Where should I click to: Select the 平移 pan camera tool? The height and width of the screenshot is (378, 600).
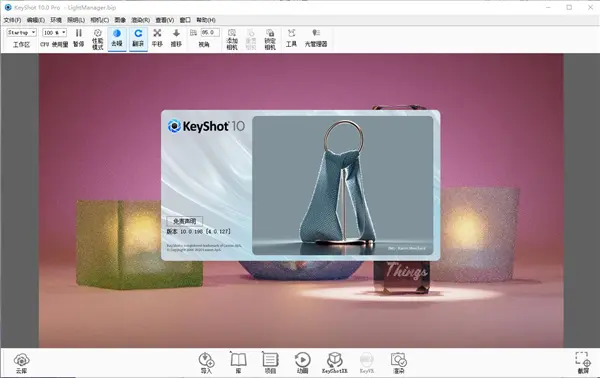click(x=157, y=38)
